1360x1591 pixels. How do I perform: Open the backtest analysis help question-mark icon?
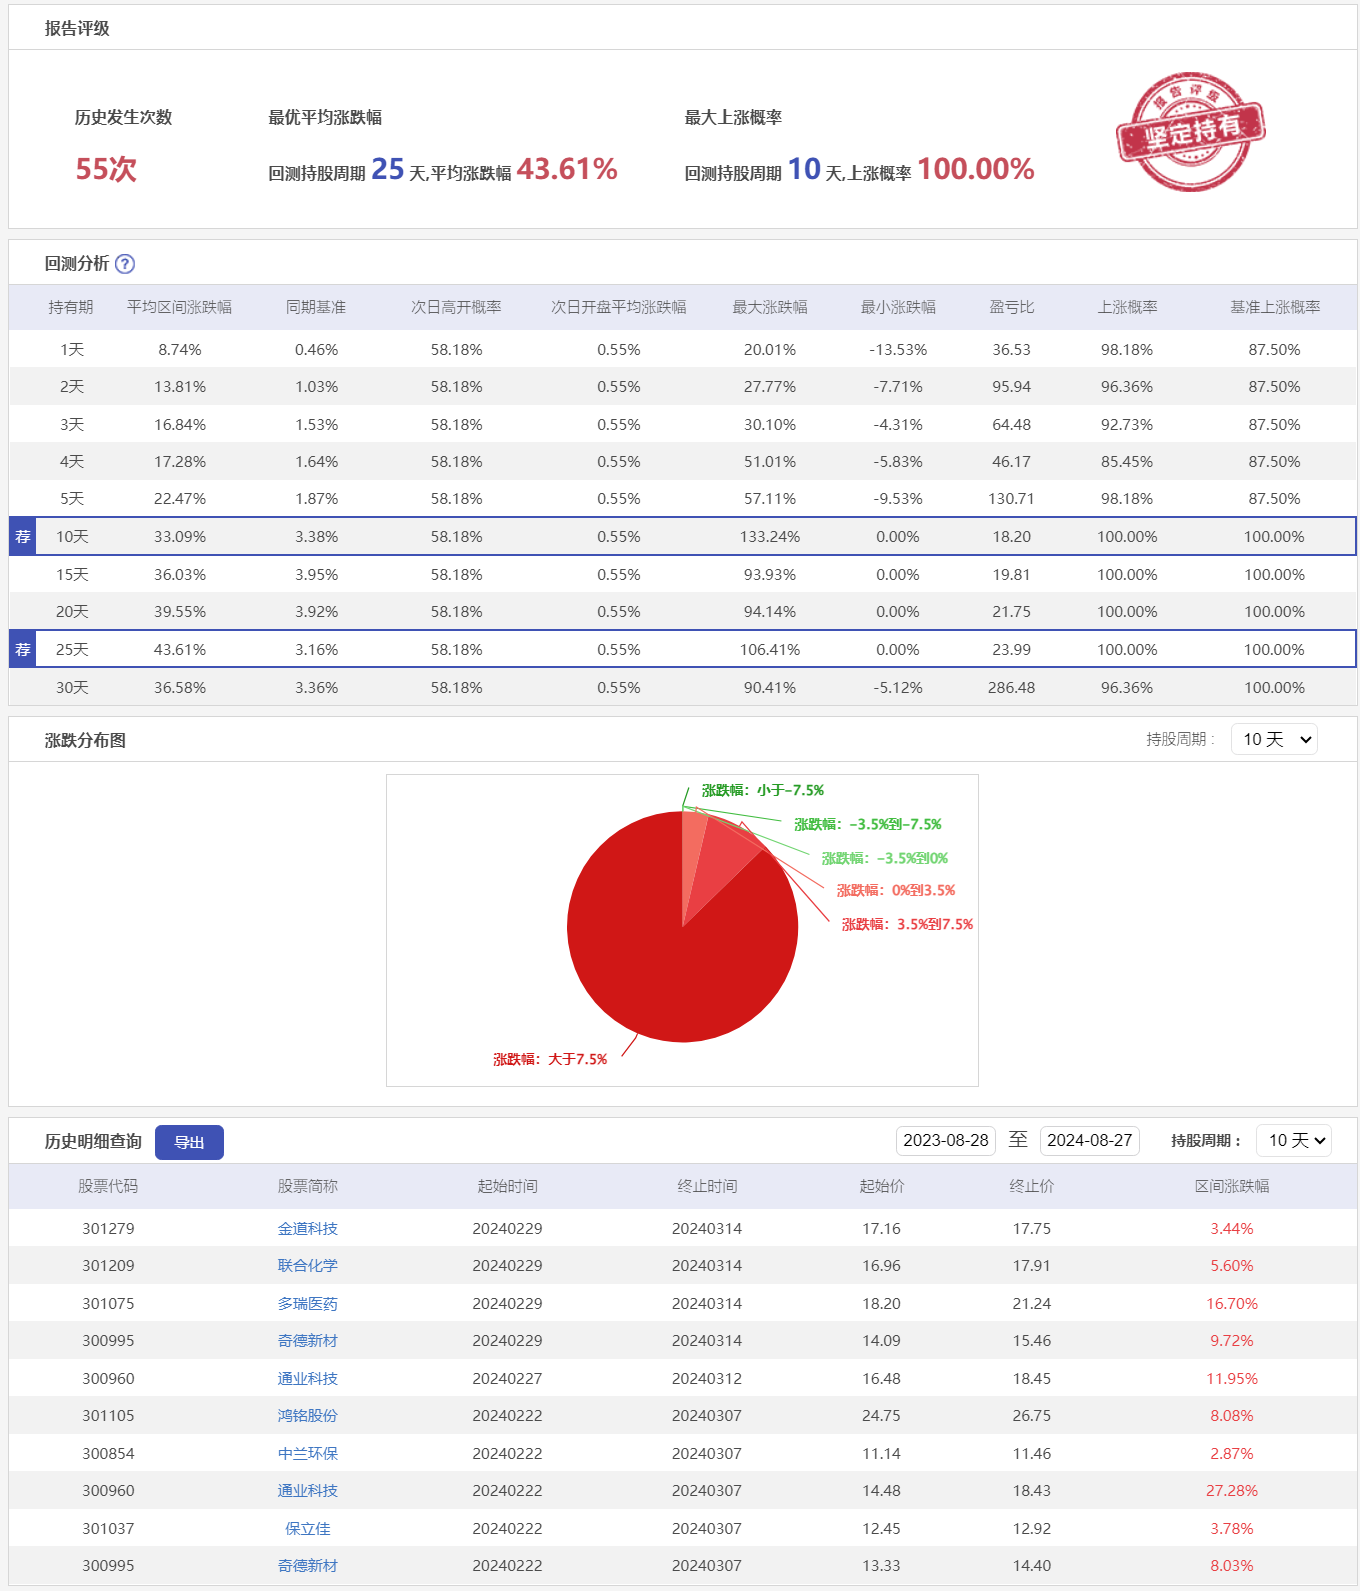(x=124, y=264)
